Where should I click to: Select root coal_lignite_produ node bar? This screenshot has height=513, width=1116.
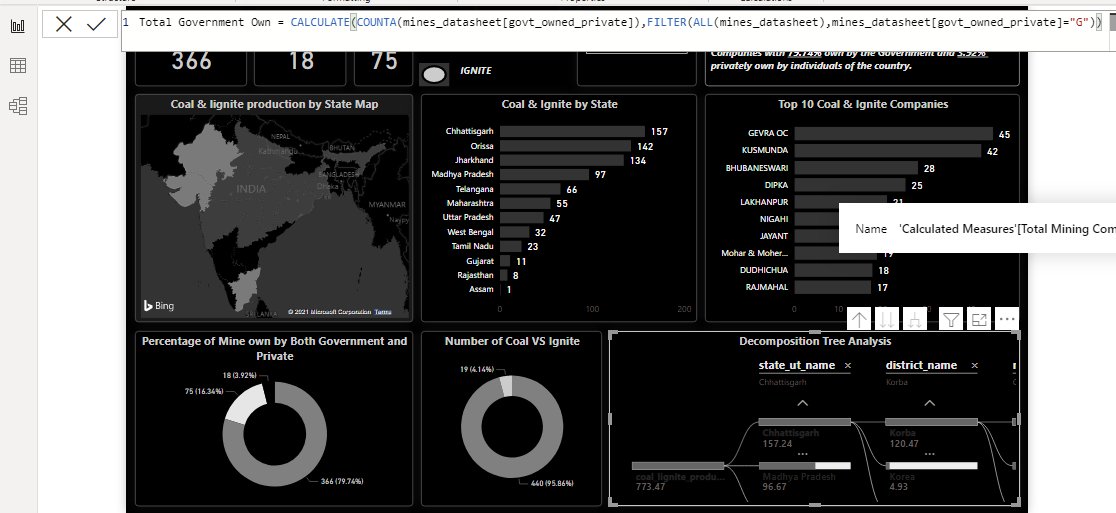[678, 466]
